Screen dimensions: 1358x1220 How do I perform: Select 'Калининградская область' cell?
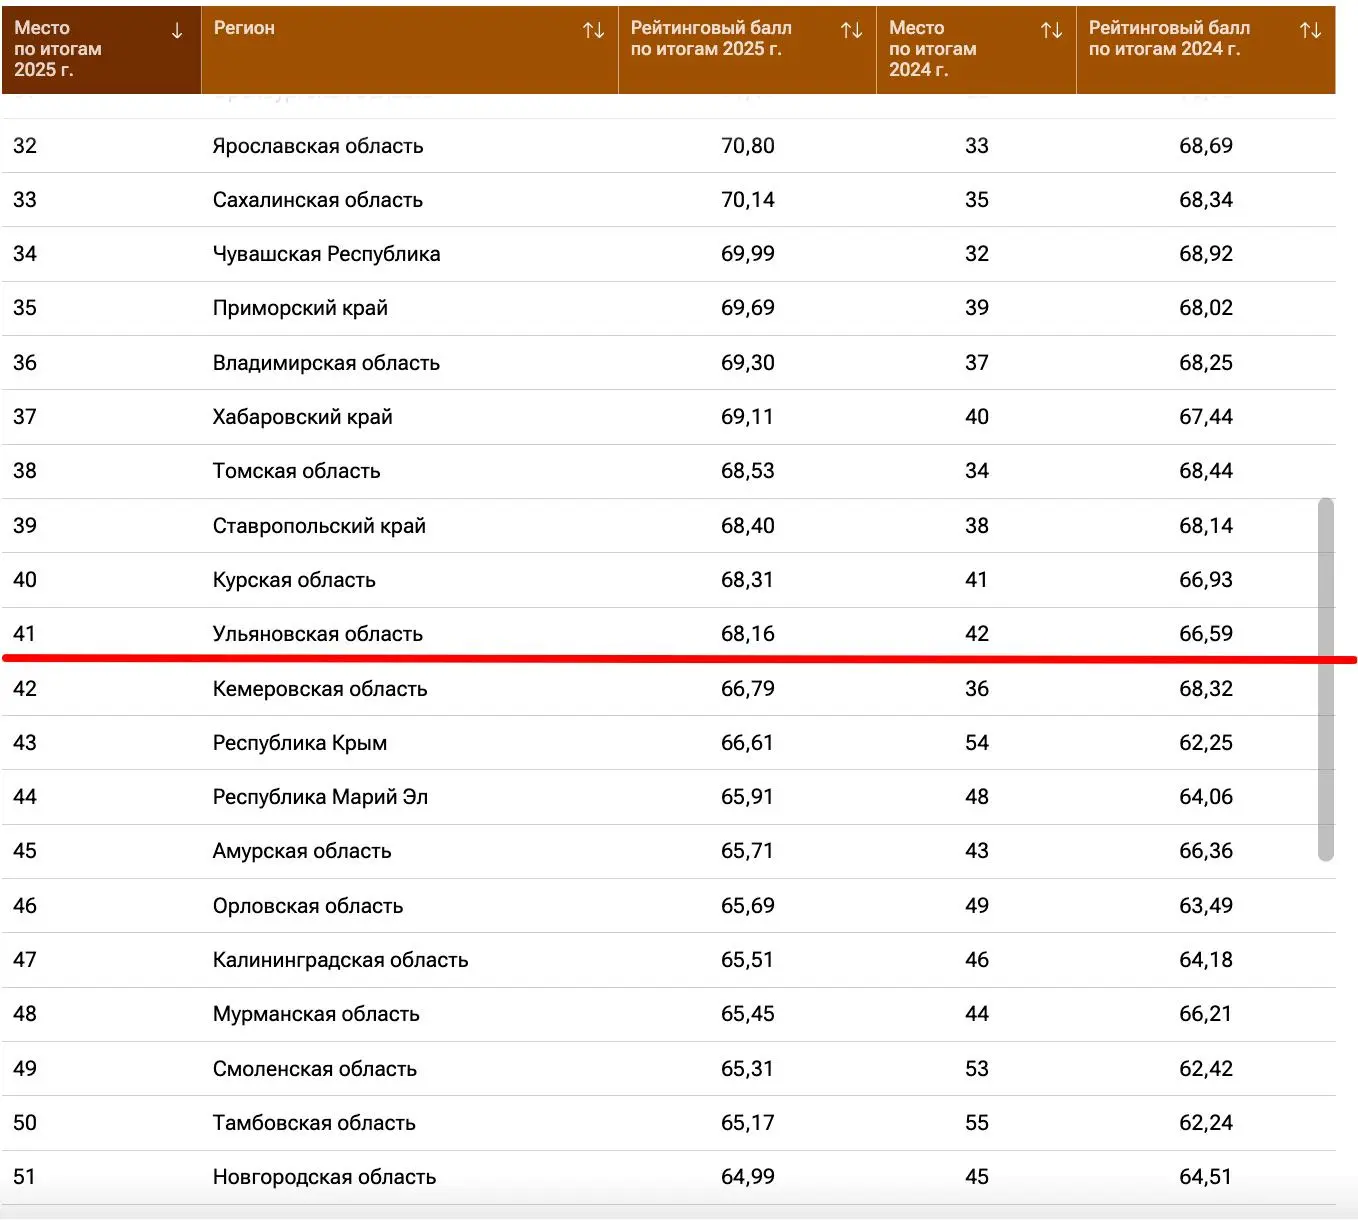click(x=341, y=960)
